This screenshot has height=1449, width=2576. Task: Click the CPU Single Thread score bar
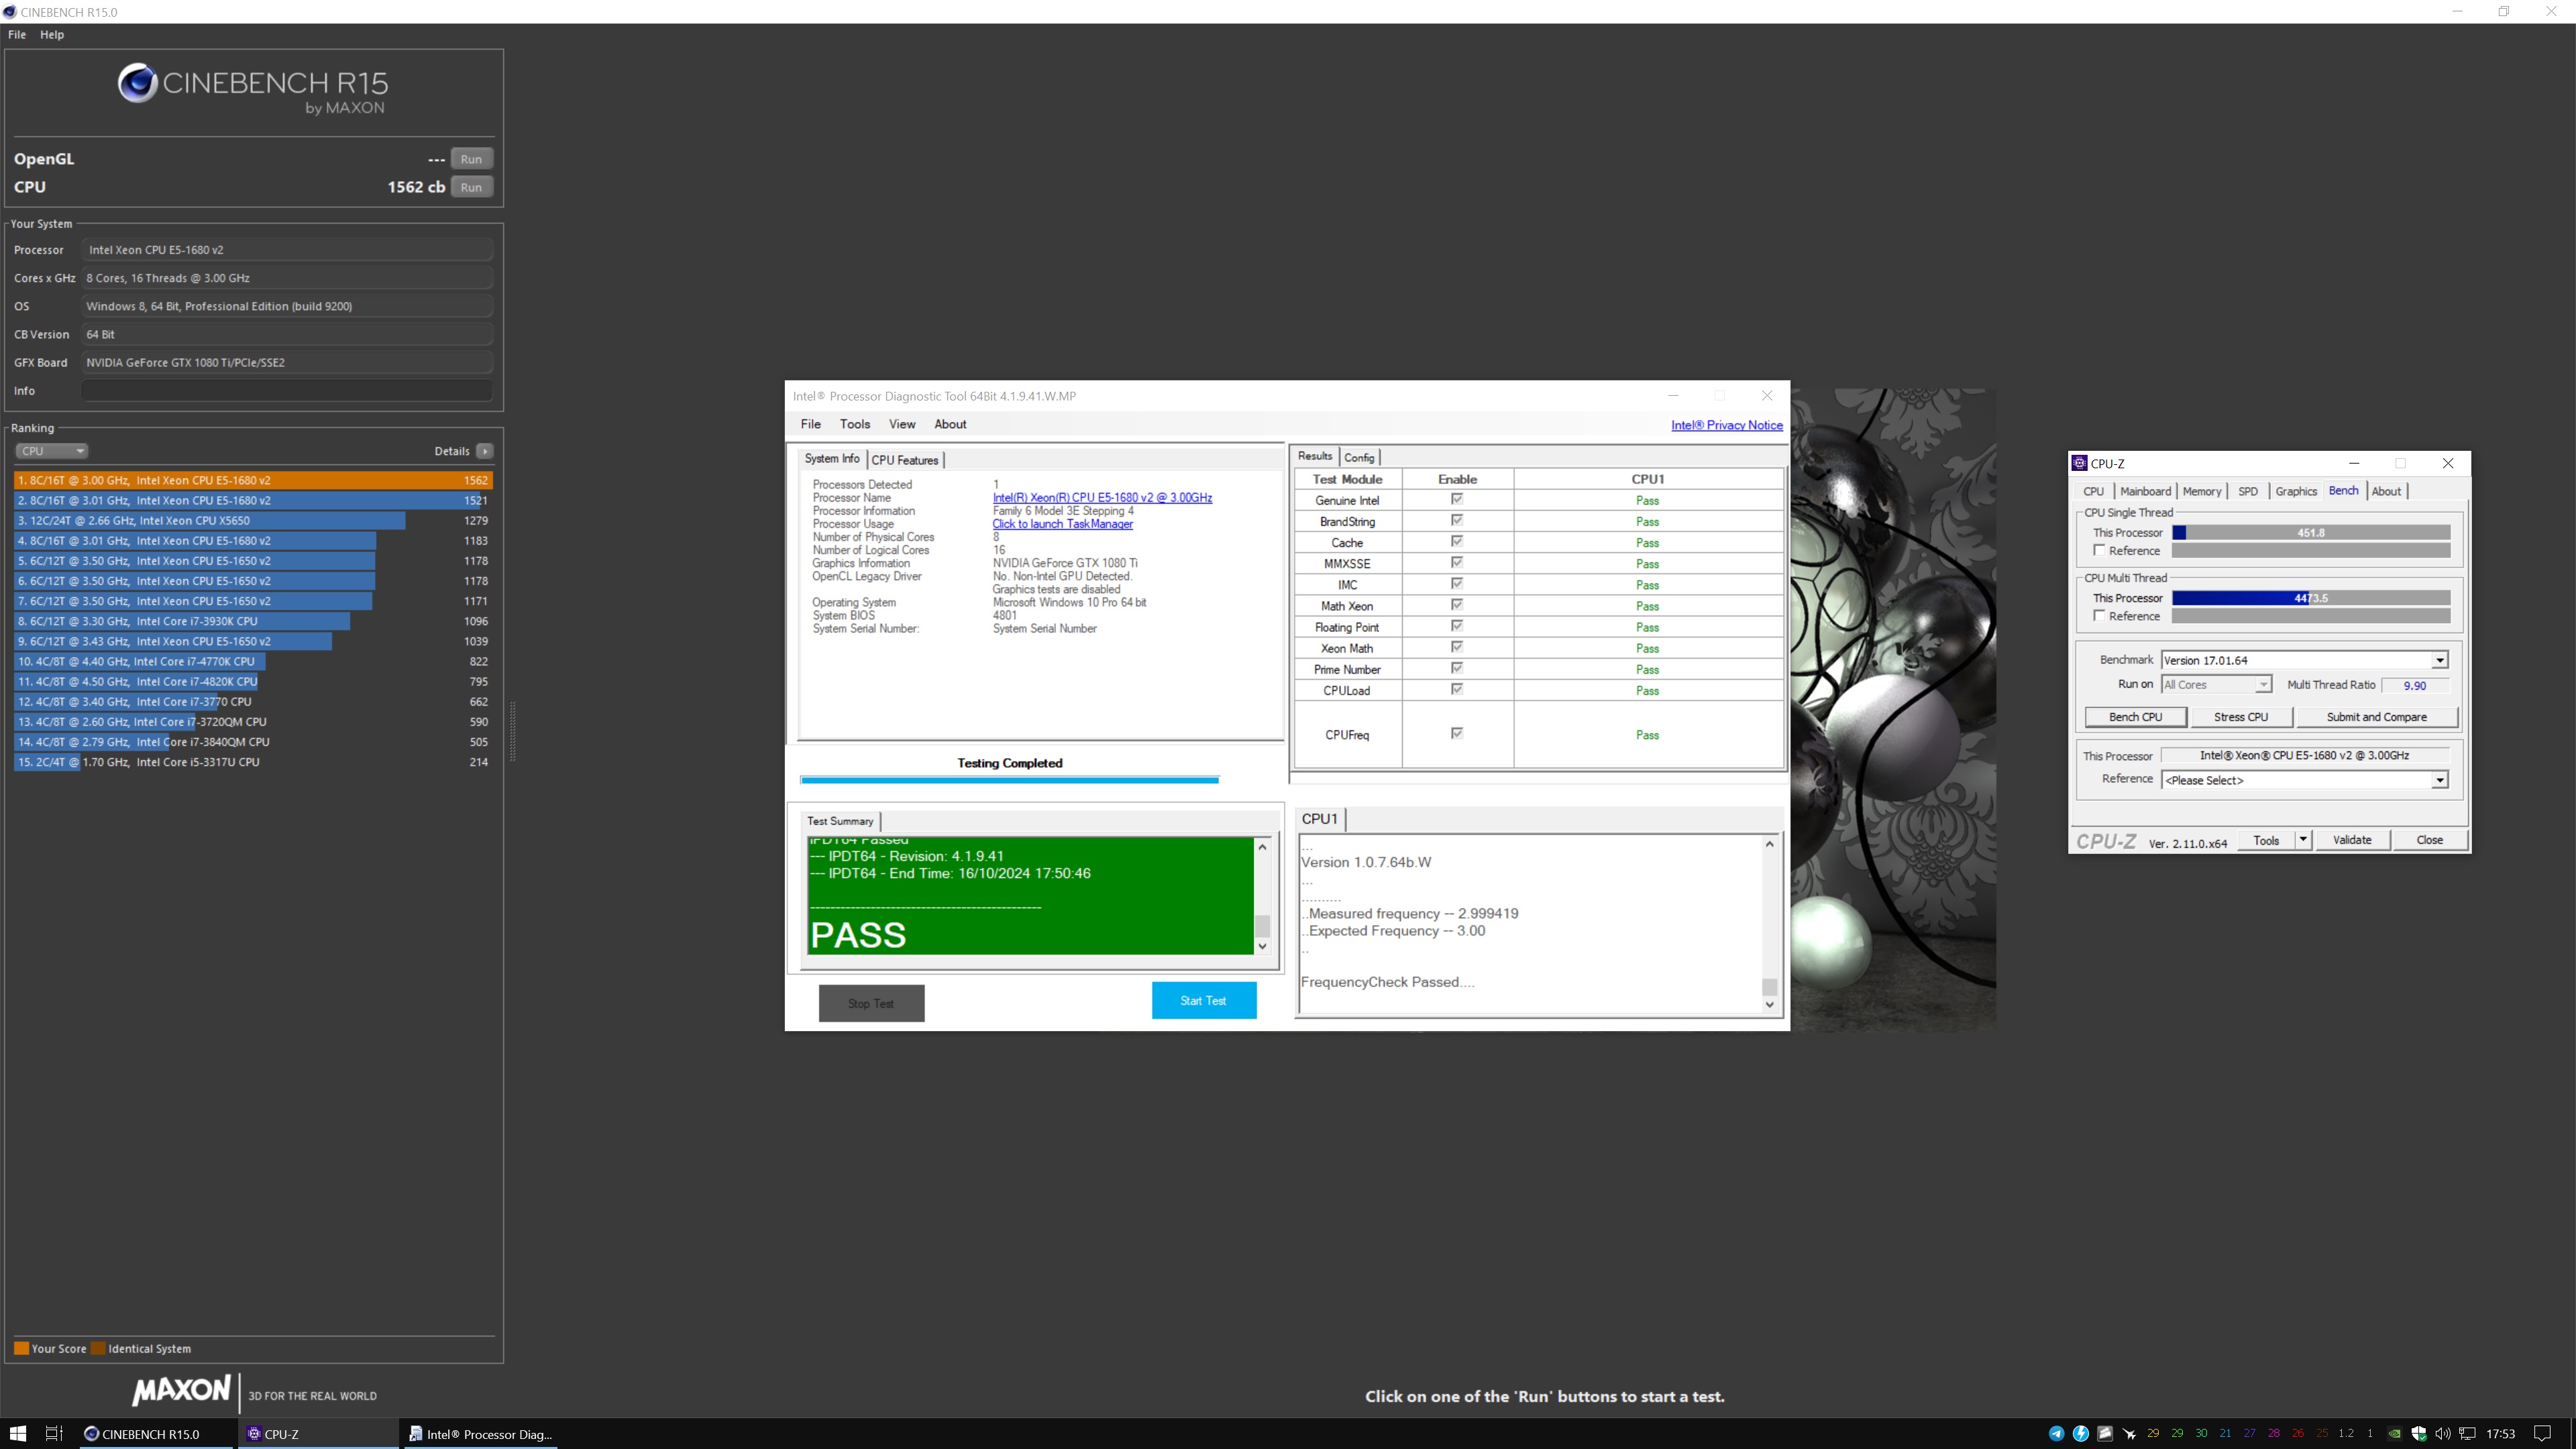pyautogui.click(x=2311, y=533)
